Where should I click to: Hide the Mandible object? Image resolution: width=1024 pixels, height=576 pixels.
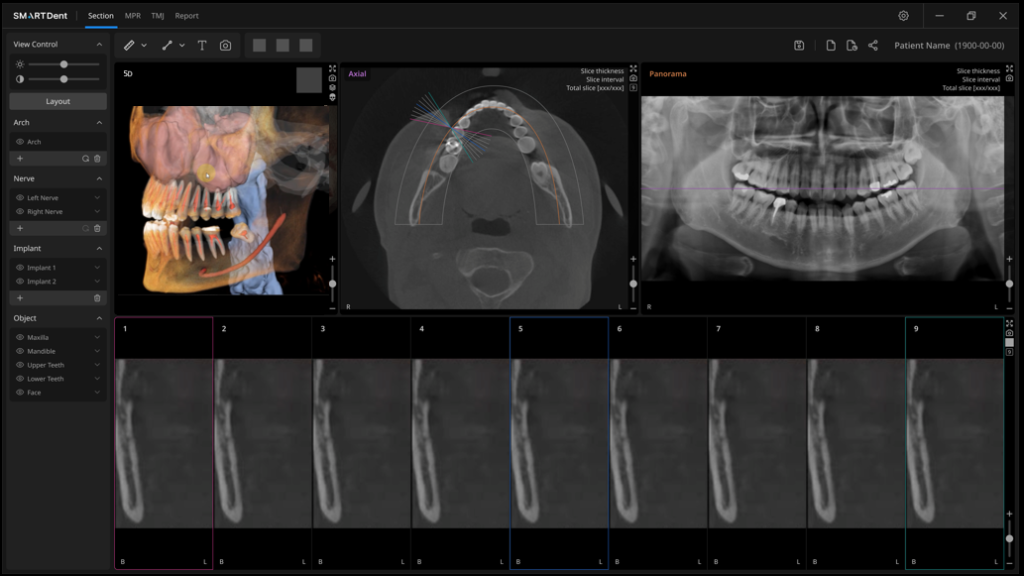click(x=20, y=352)
